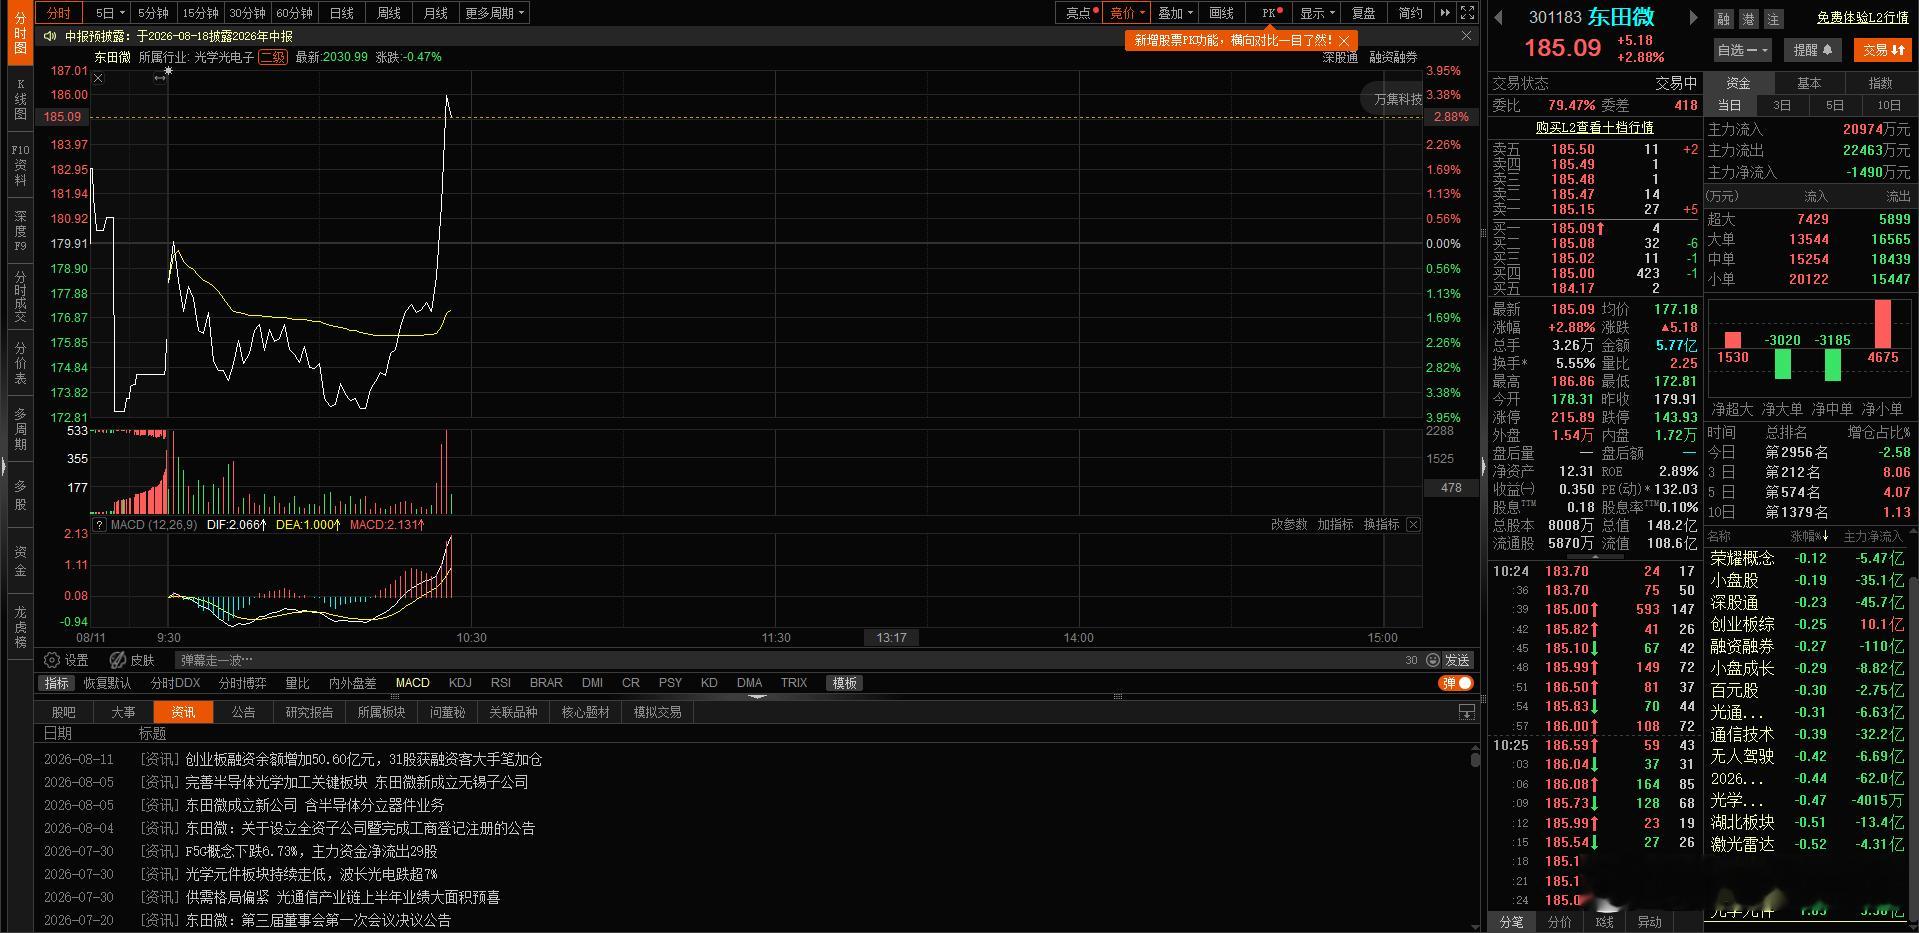This screenshot has height=933, width=1919.
Task: Open 资金 in left sidebar
Action: 20,561
